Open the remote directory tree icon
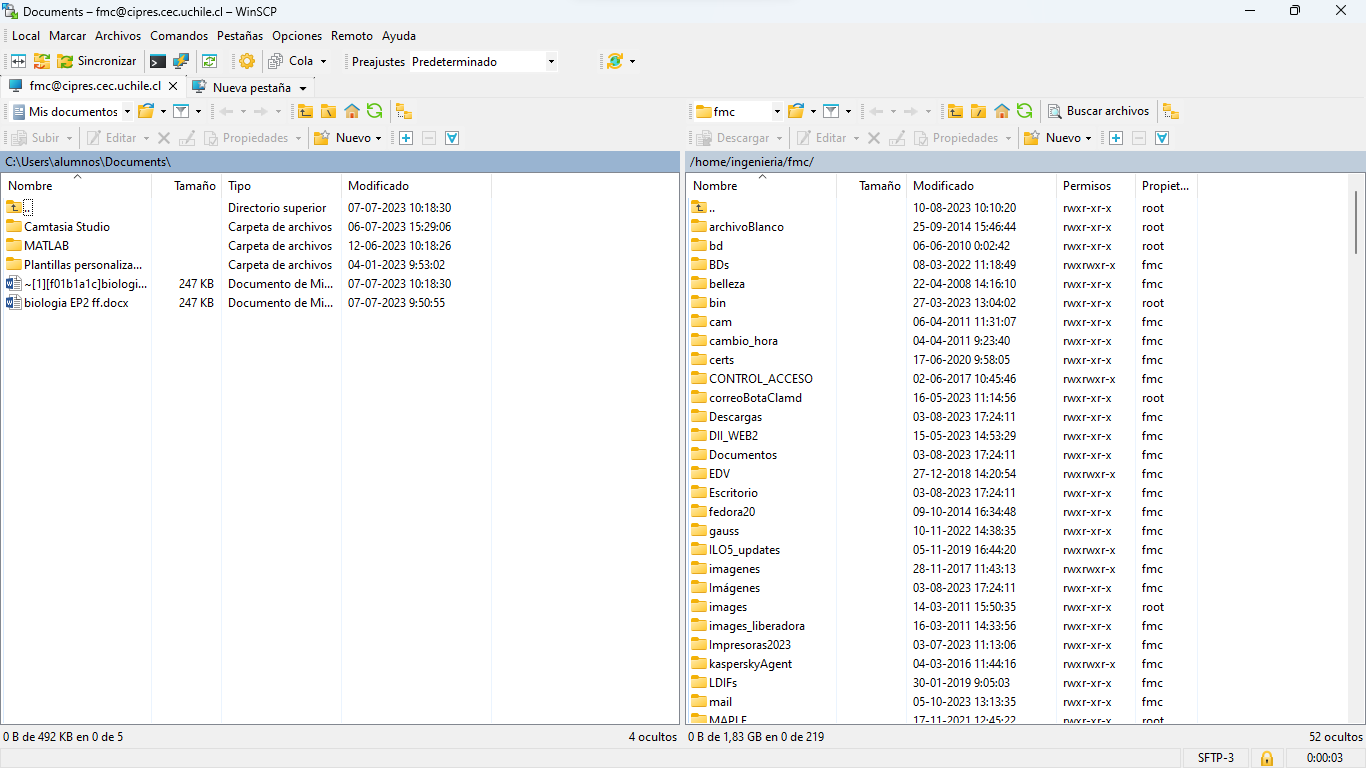The height and width of the screenshot is (768, 1366). 1171,111
